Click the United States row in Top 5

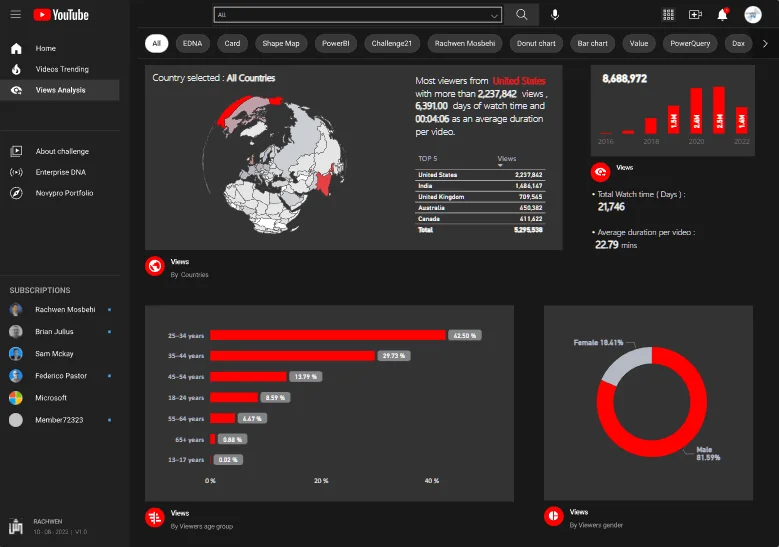480,175
